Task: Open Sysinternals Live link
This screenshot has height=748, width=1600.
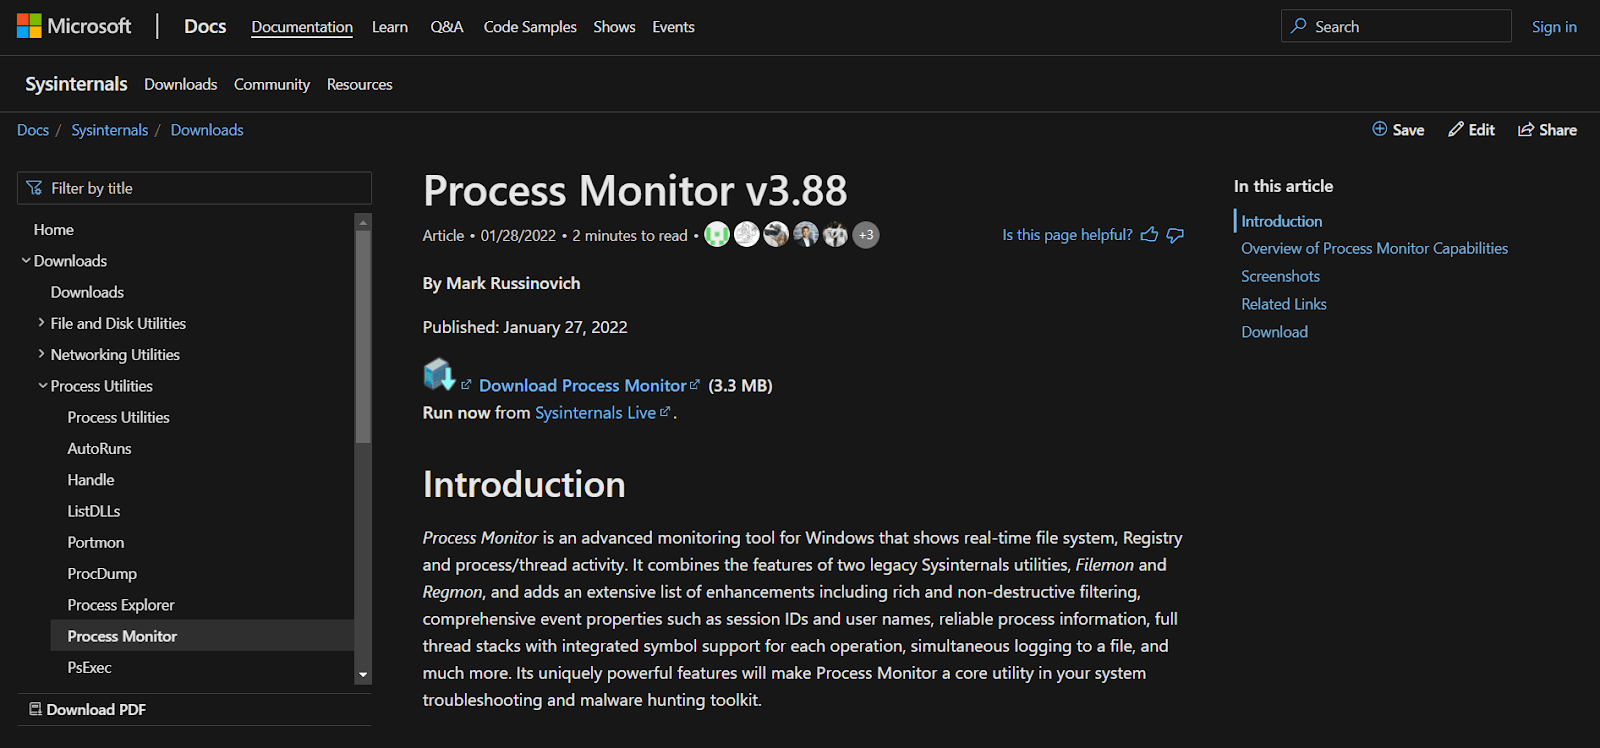Action: pyautogui.click(x=595, y=412)
